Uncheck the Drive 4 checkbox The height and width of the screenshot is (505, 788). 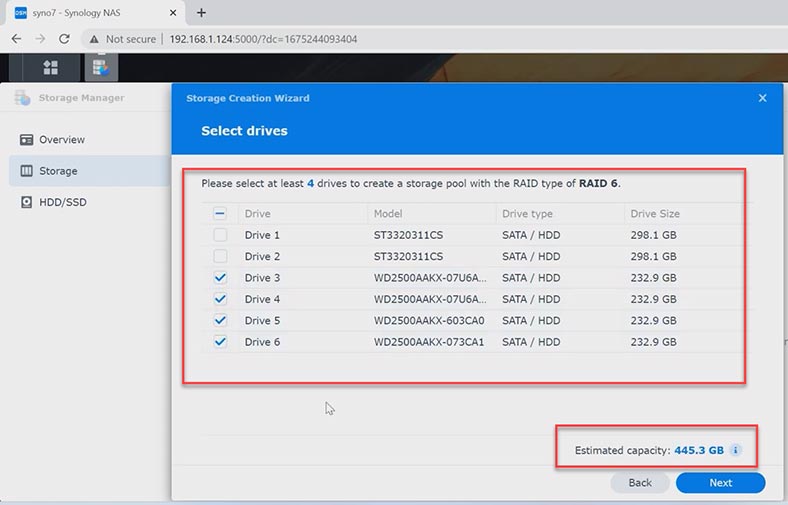point(220,299)
